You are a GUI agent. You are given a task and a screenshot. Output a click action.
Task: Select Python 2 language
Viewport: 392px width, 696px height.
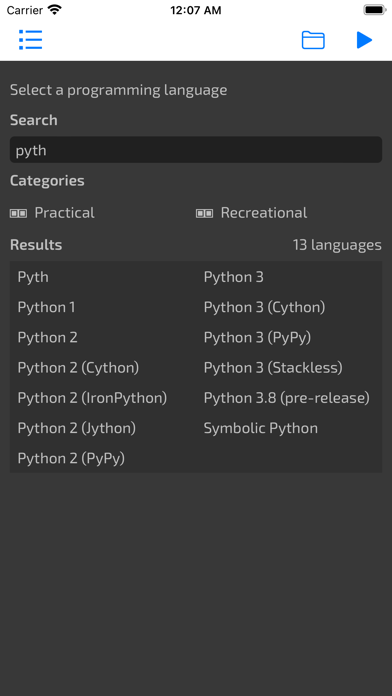(48, 338)
